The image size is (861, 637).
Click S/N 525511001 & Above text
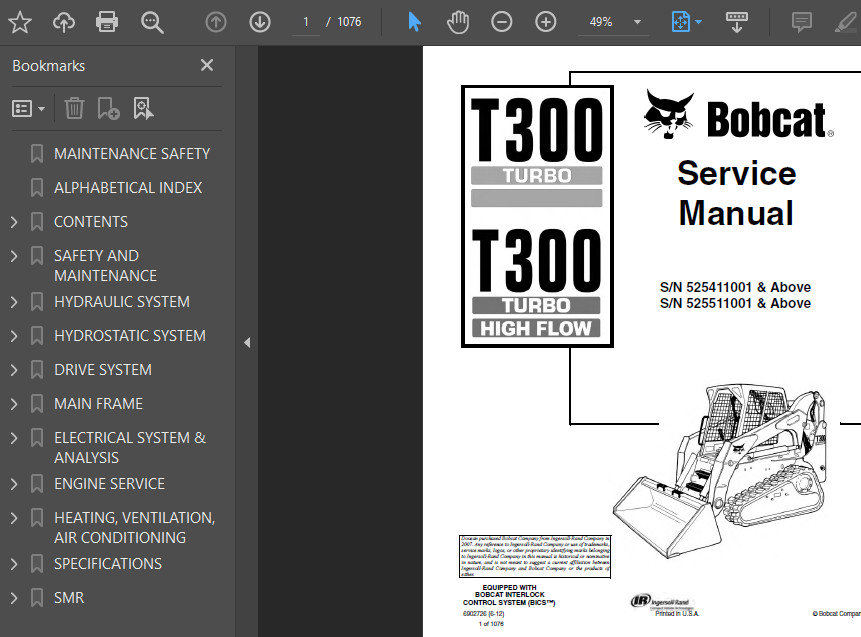click(x=735, y=303)
